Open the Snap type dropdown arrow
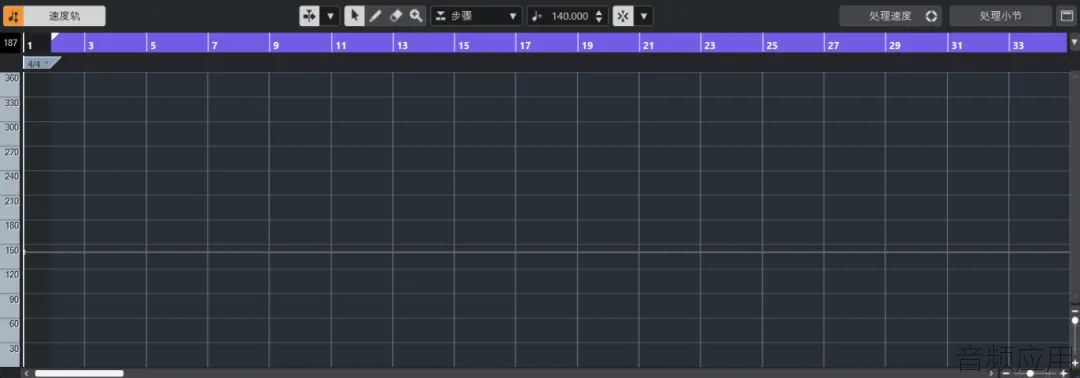Viewport: 1080px width, 378px height. (x=644, y=16)
